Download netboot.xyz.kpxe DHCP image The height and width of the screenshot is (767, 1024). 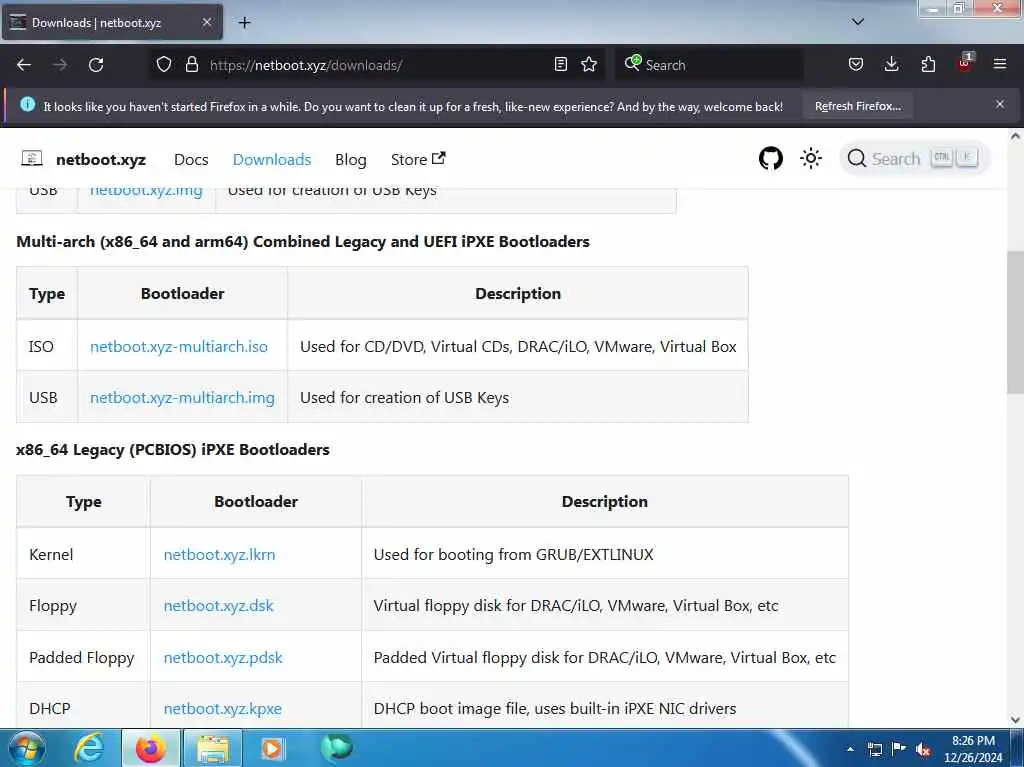tap(223, 708)
